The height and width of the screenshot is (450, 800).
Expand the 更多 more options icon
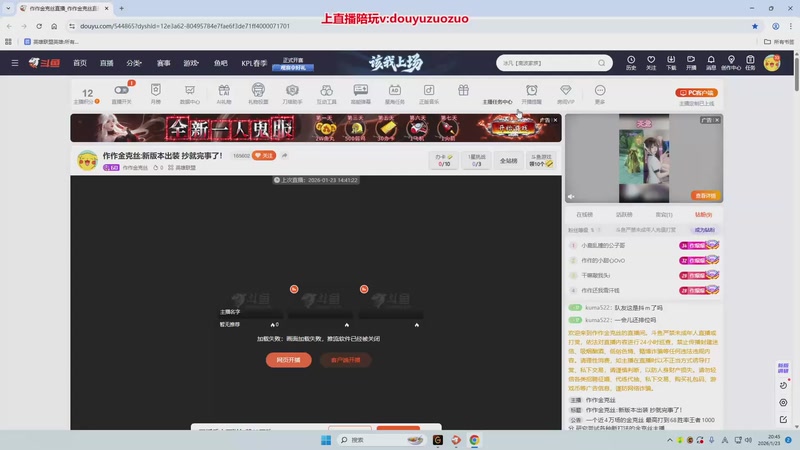coord(600,93)
